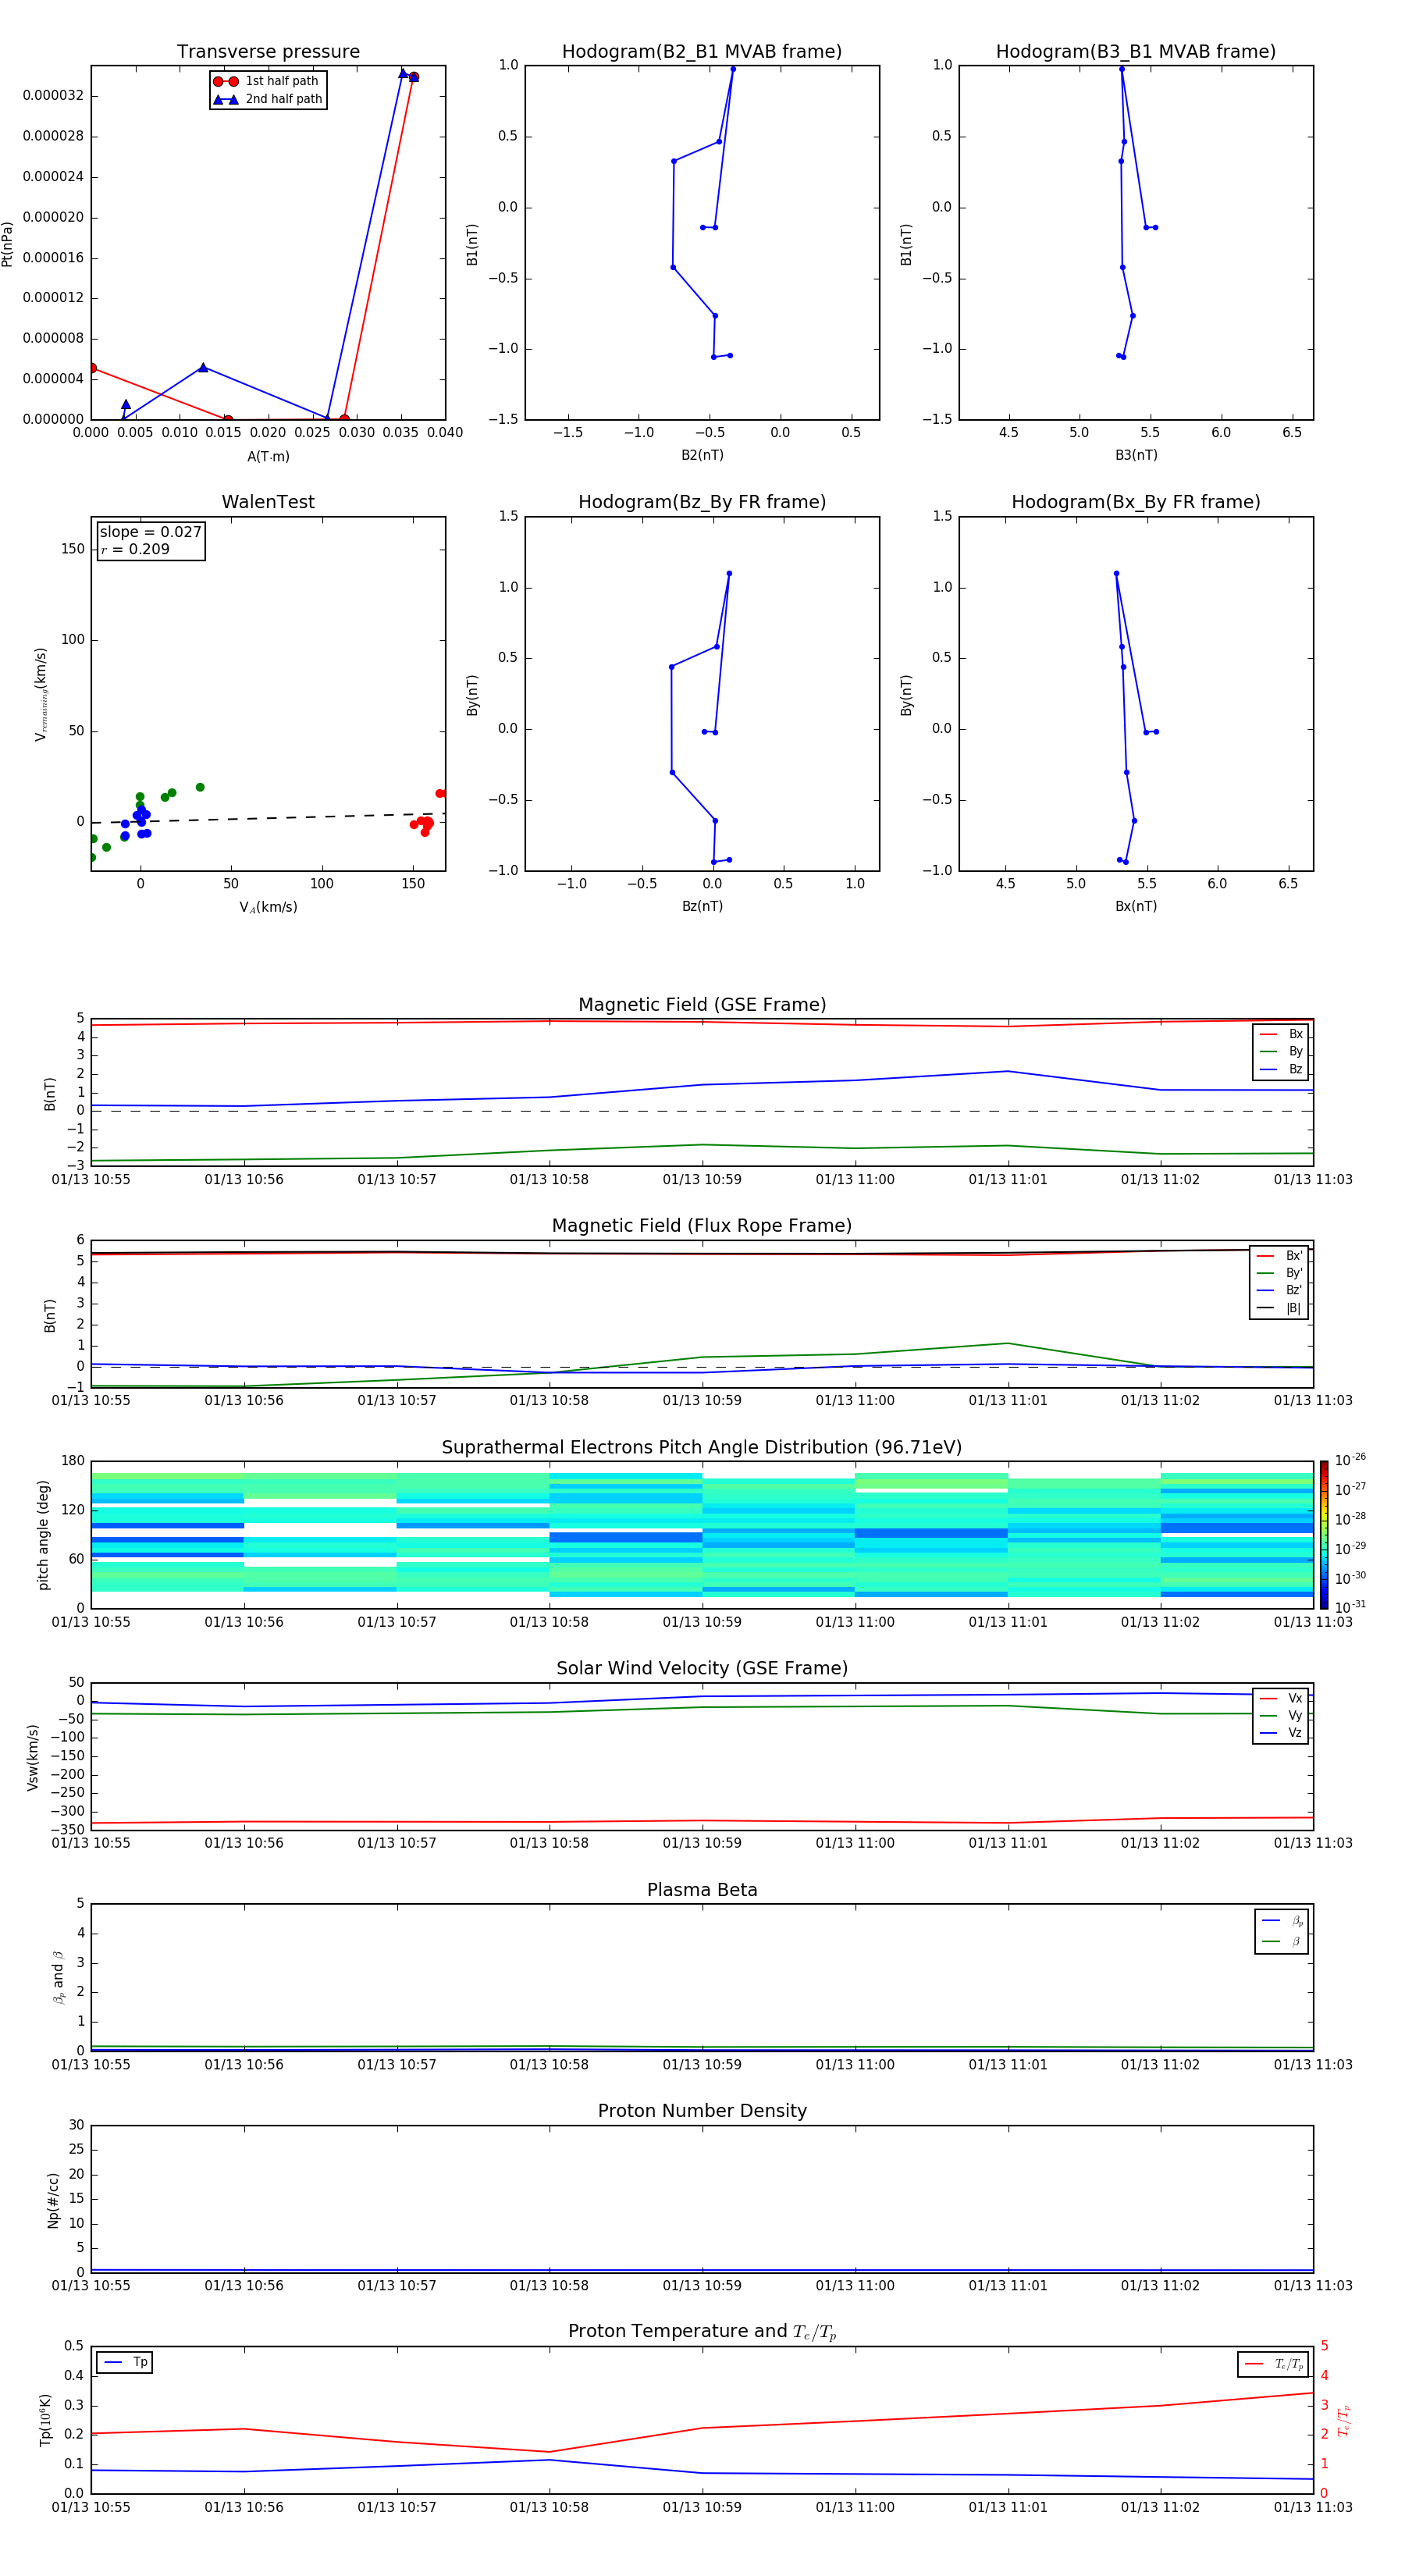
Task: Click the "Solar Wind Velocity (GSE Frame)" title
Action: 702,1669
